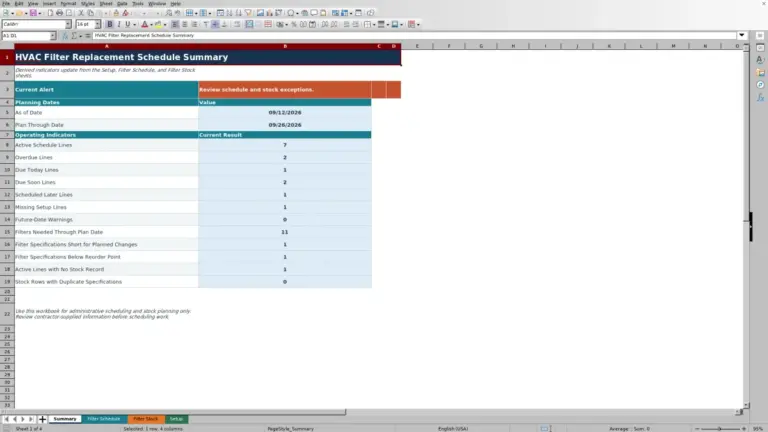The height and width of the screenshot is (432, 768).
Task: Apply AutoFilter funnel icon
Action: 248,13
